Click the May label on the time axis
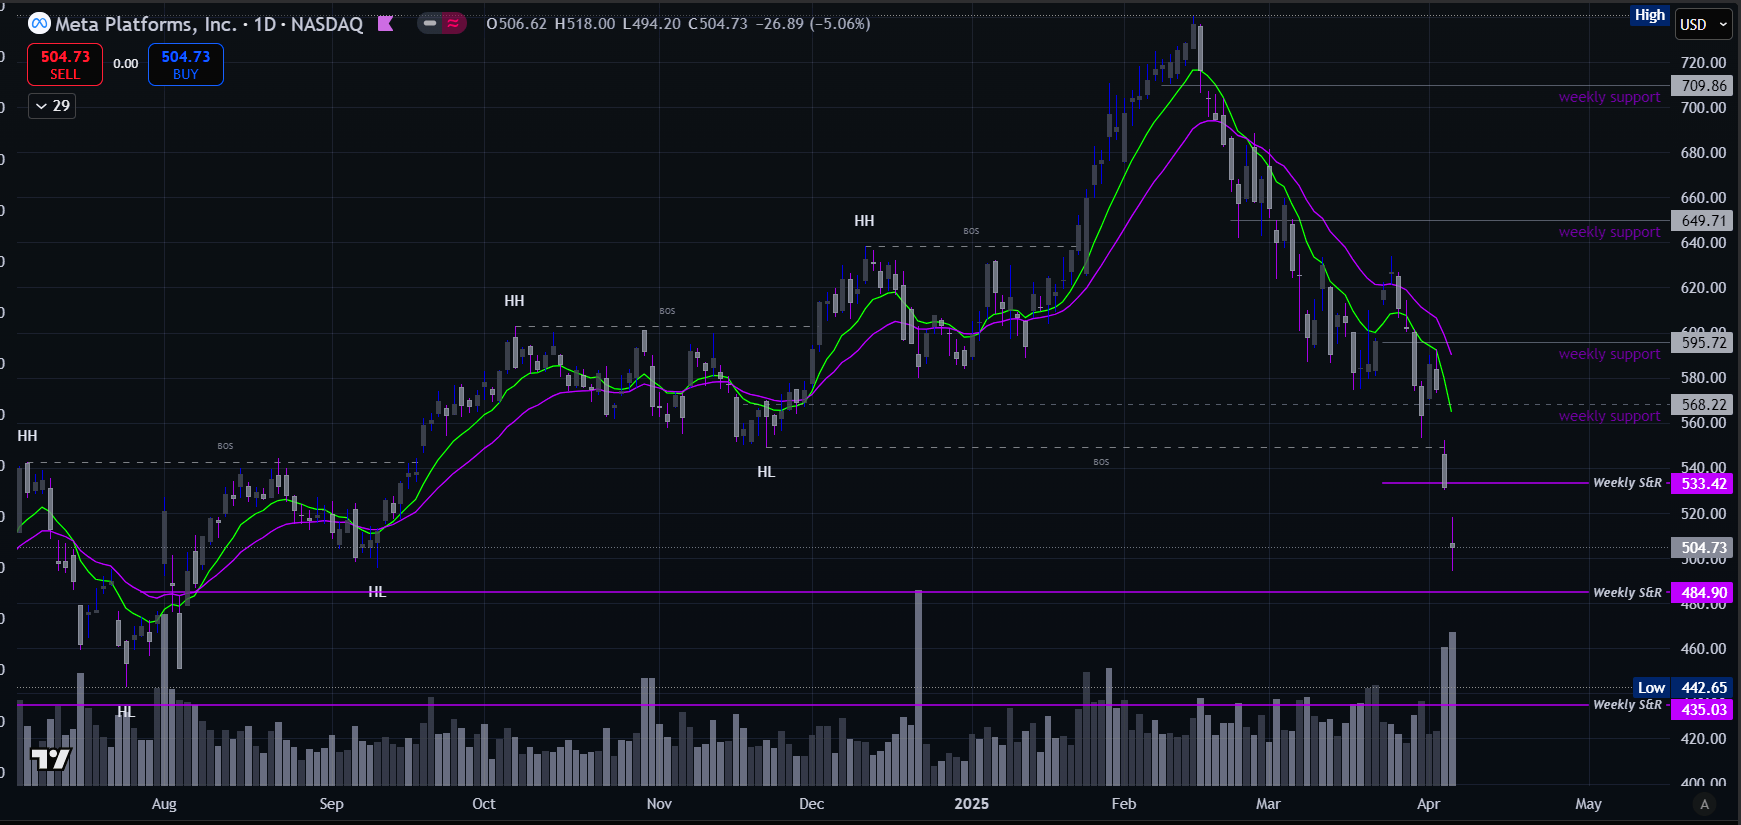The image size is (1741, 825). coord(1588,804)
